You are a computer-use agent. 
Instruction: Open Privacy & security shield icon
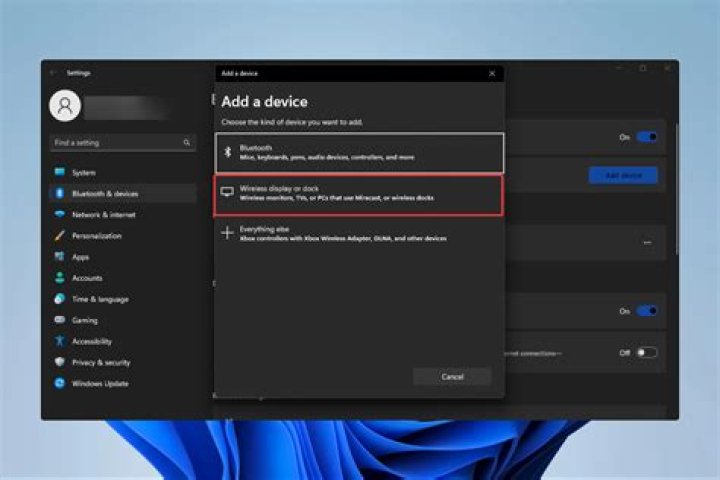(x=60, y=362)
